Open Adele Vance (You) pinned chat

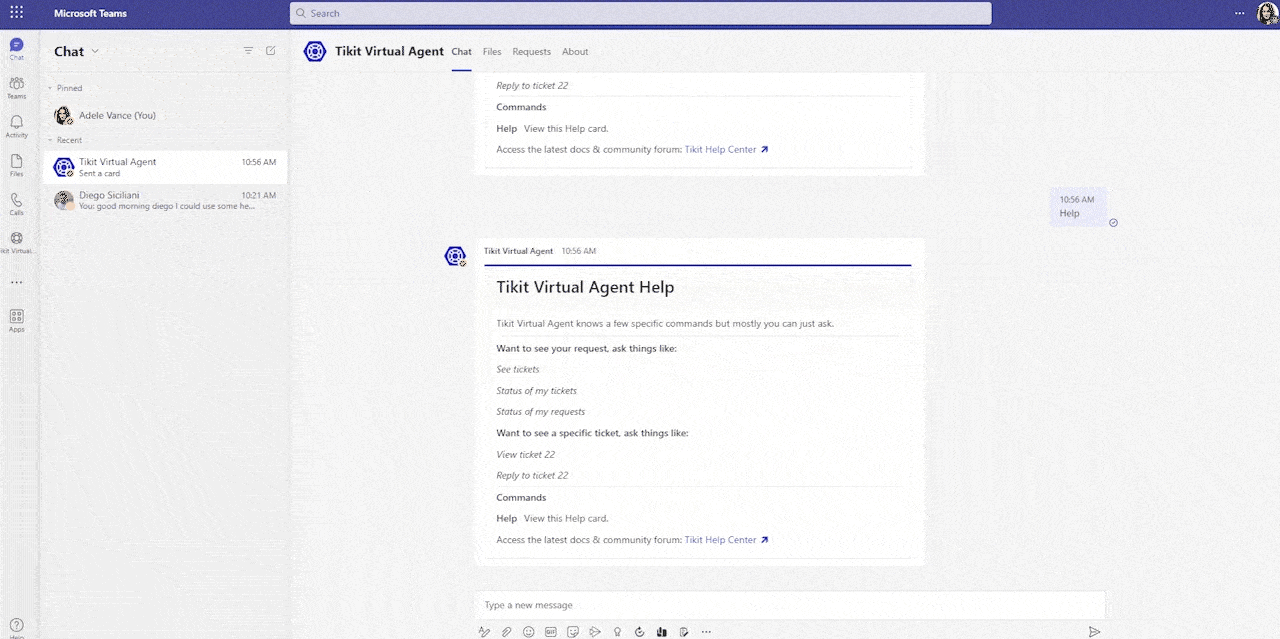(x=167, y=115)
